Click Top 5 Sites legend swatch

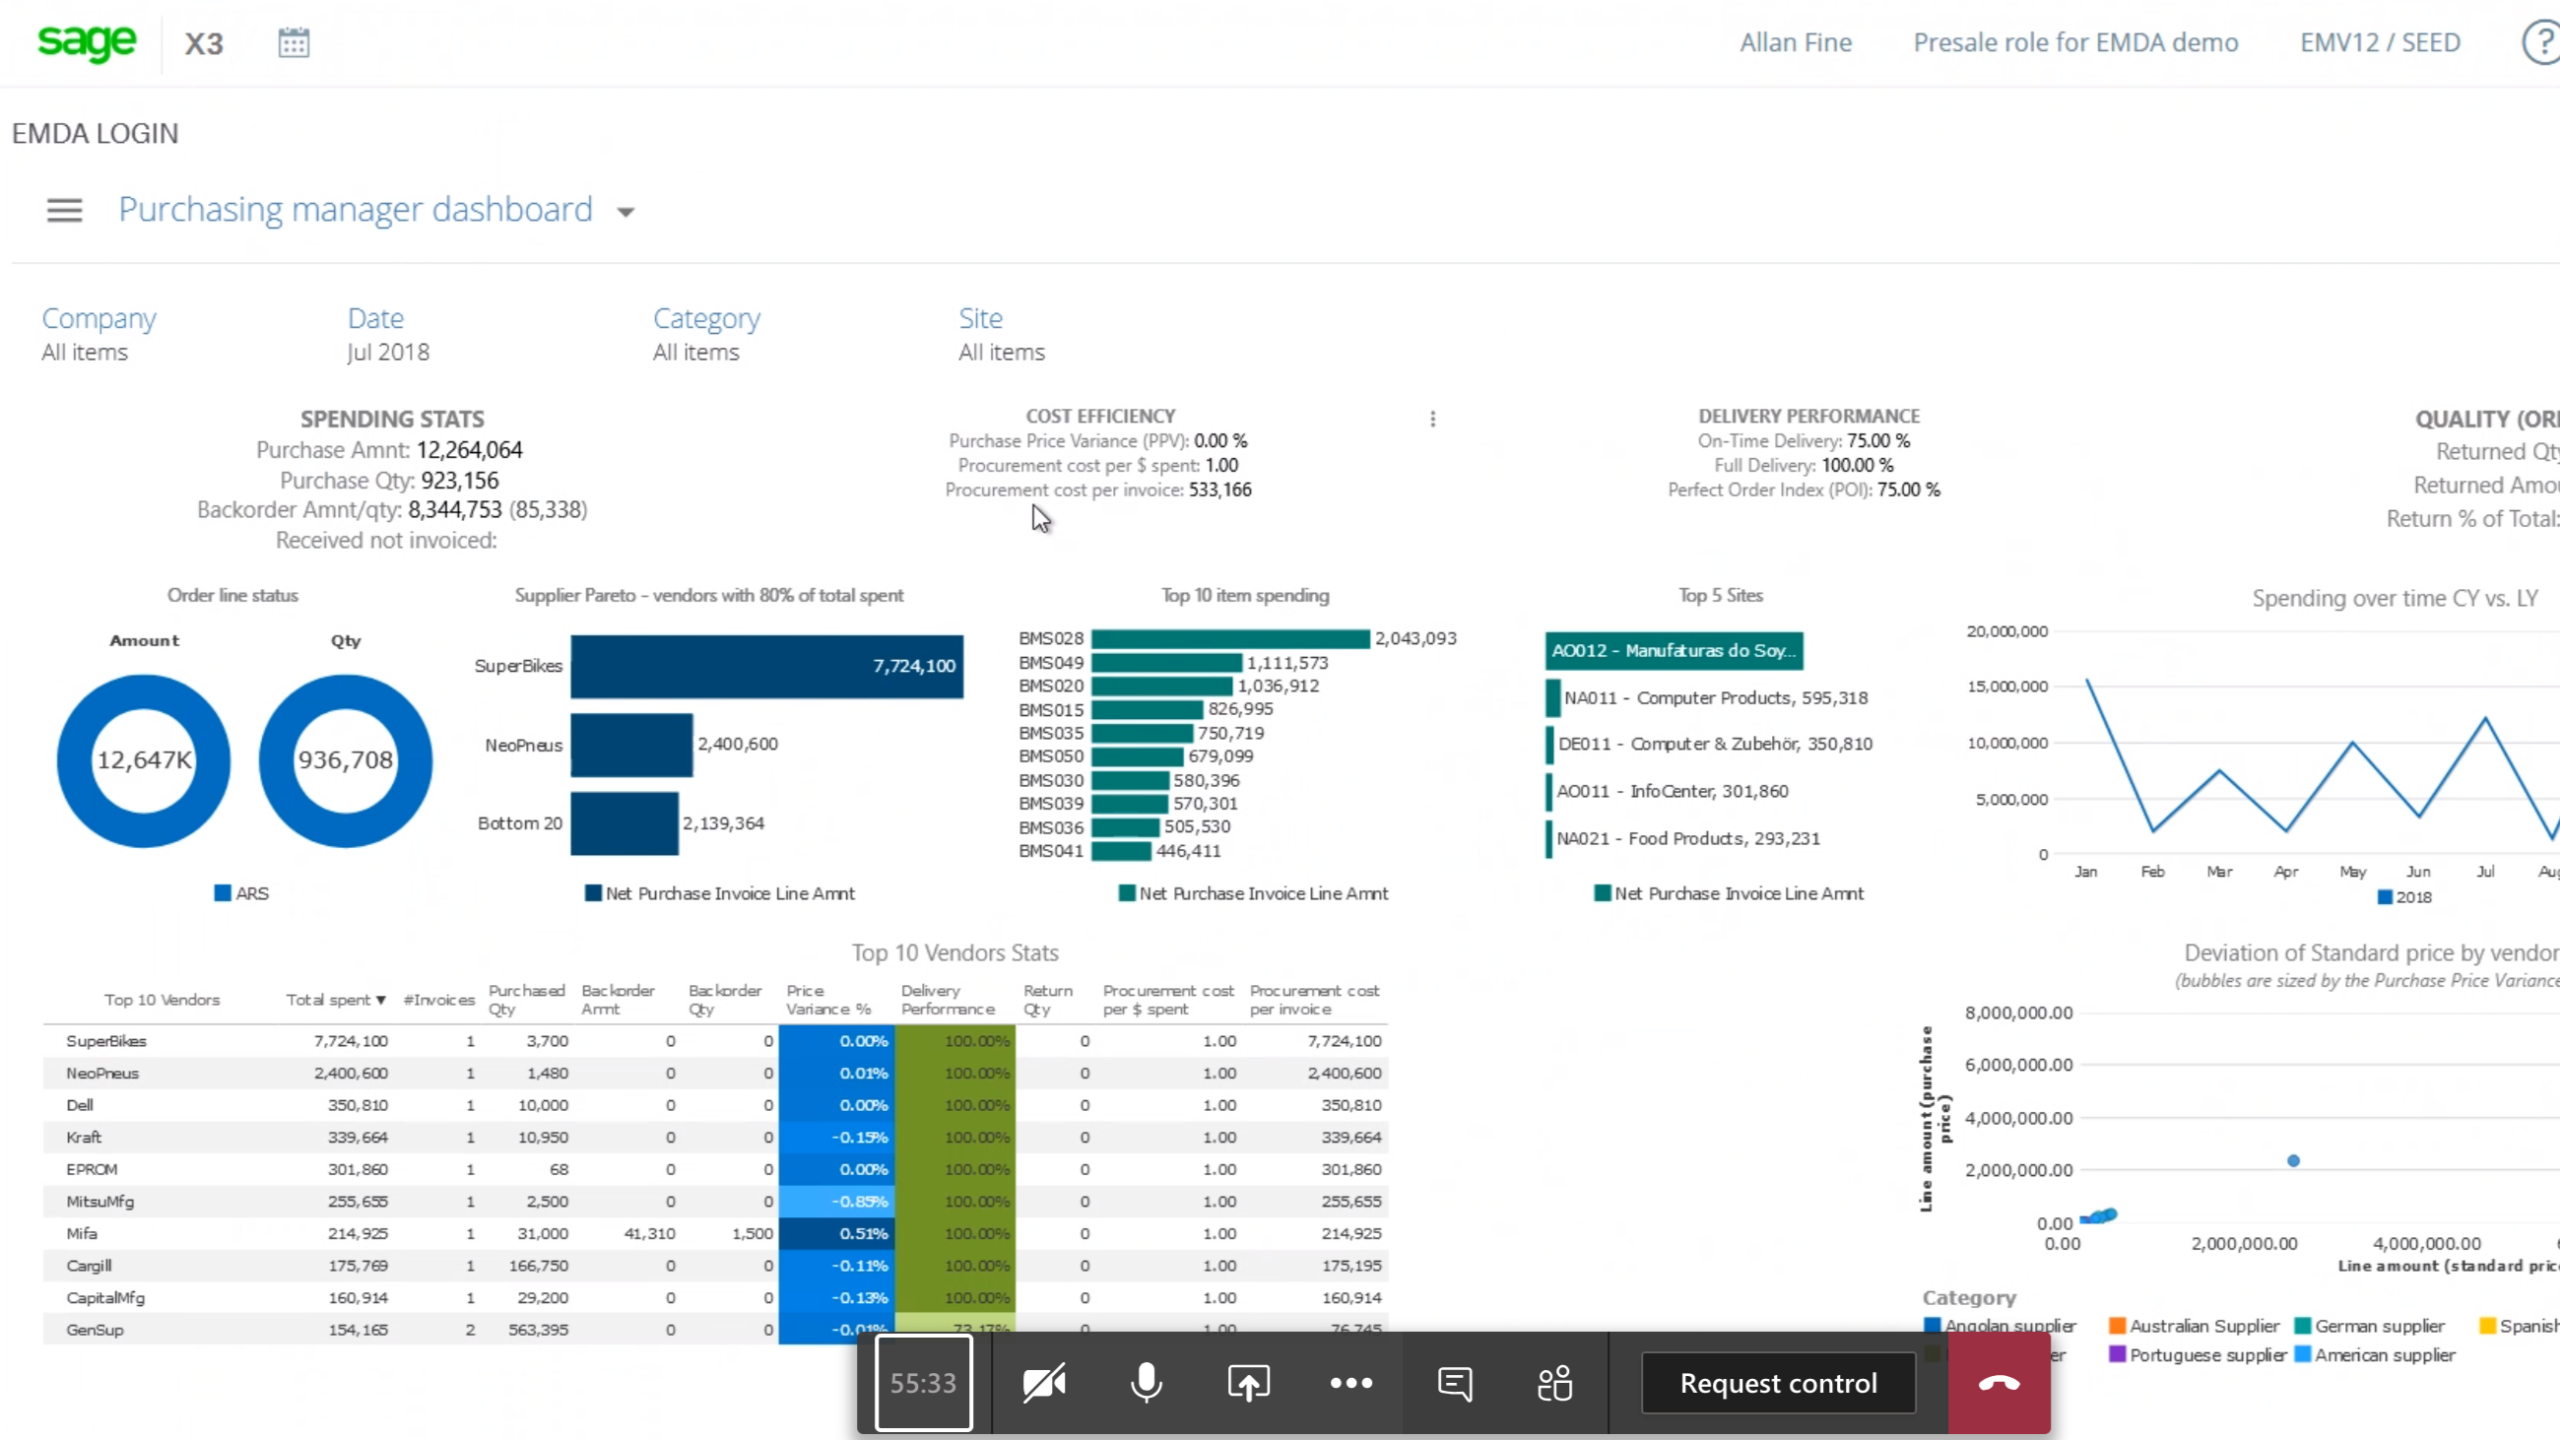click(1602, 893)
